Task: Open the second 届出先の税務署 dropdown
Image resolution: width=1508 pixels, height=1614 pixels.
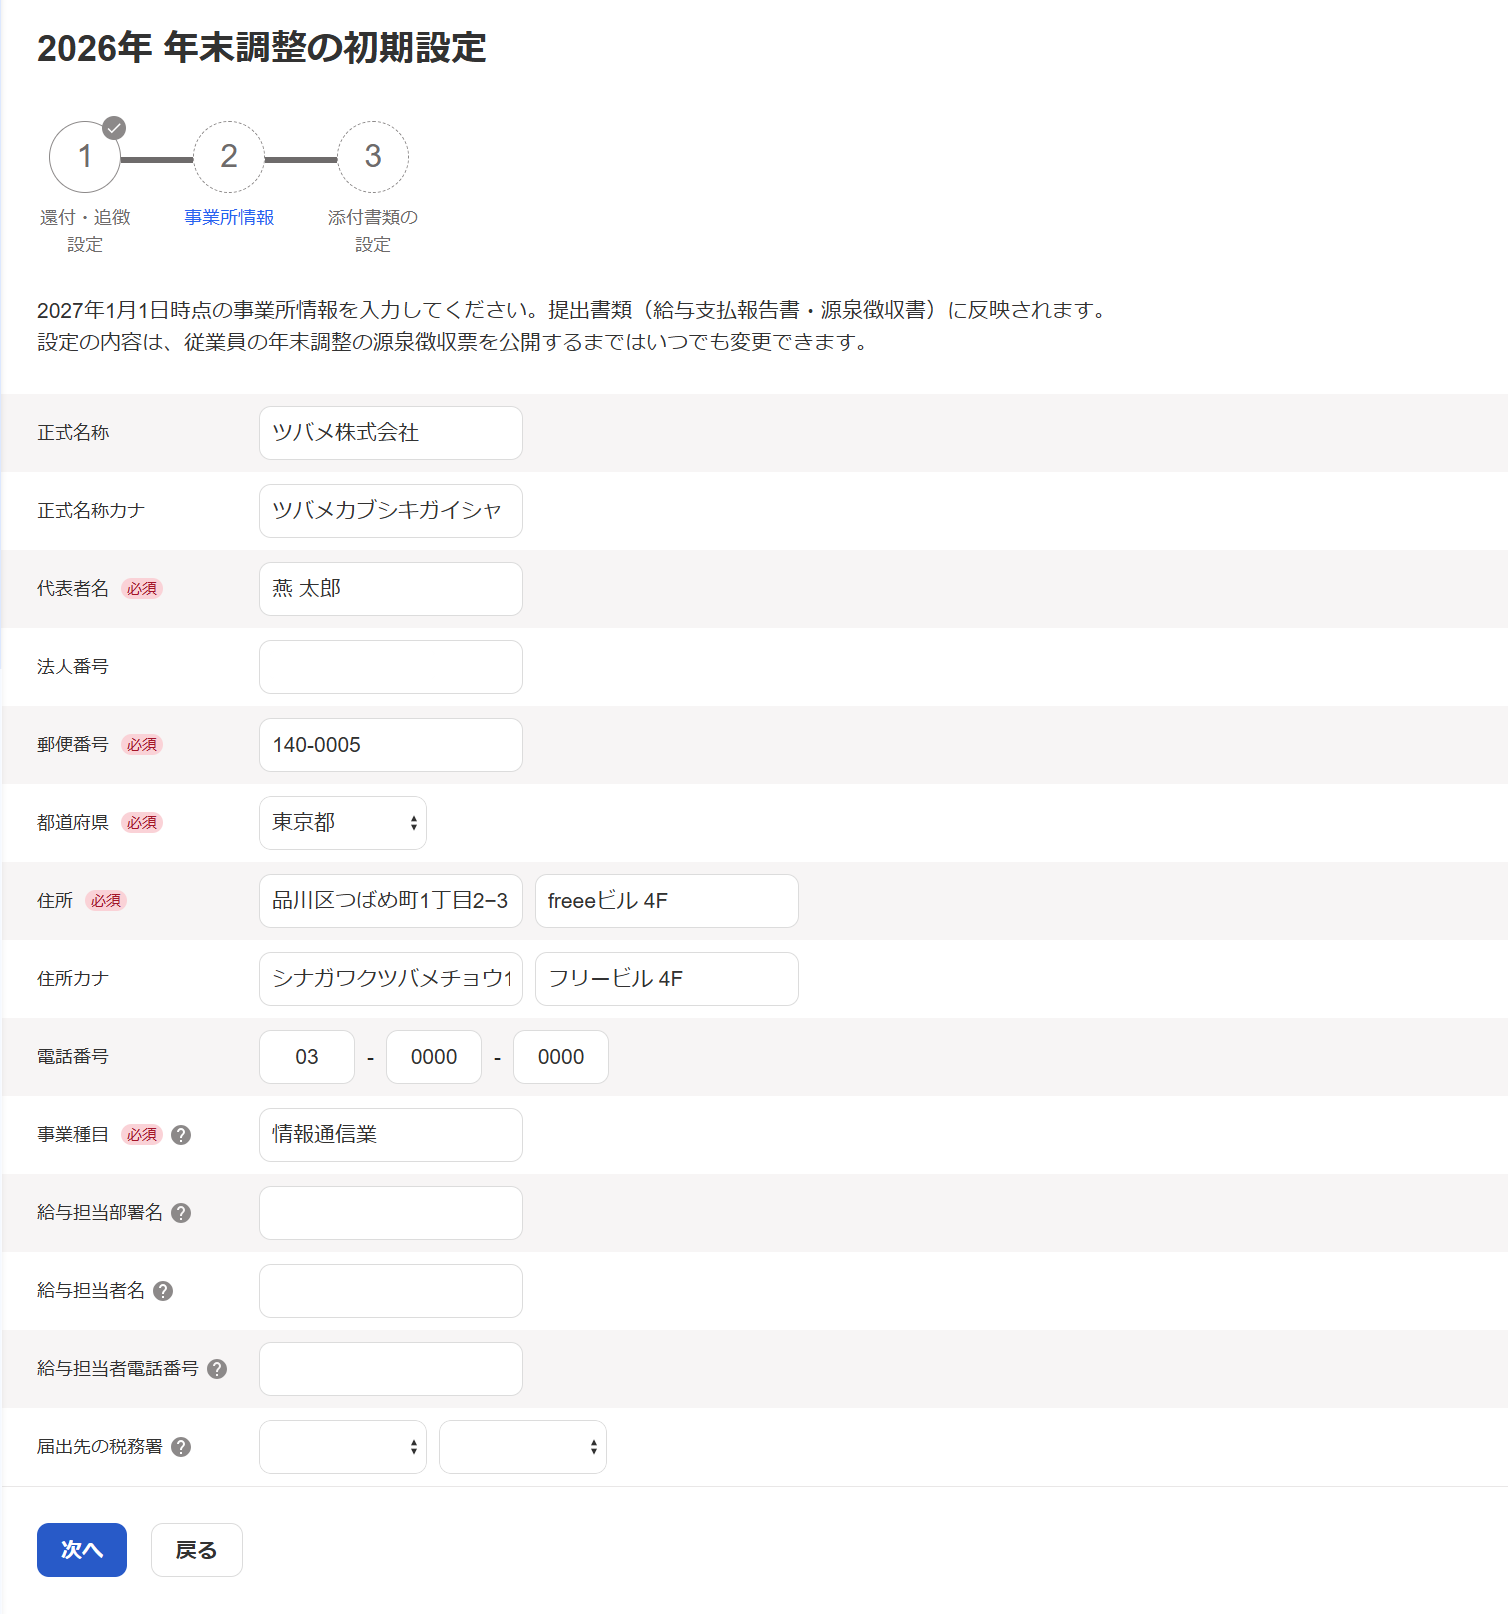Action: [x=523, y=1447]
